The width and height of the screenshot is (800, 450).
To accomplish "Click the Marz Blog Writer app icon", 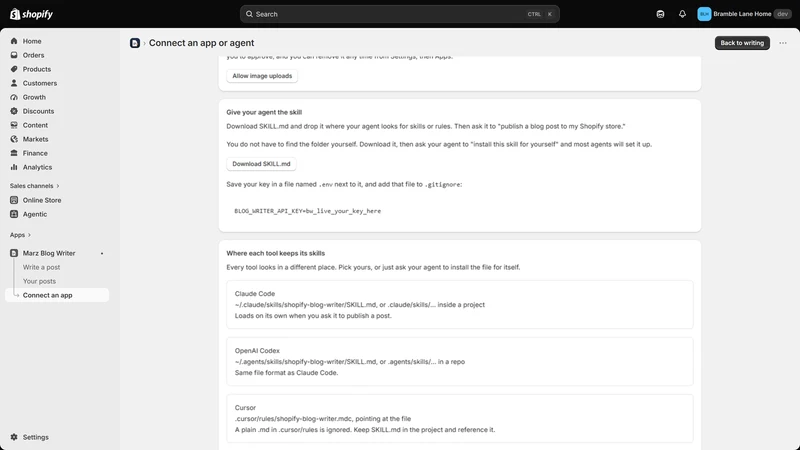I will [x=14, y=253].
